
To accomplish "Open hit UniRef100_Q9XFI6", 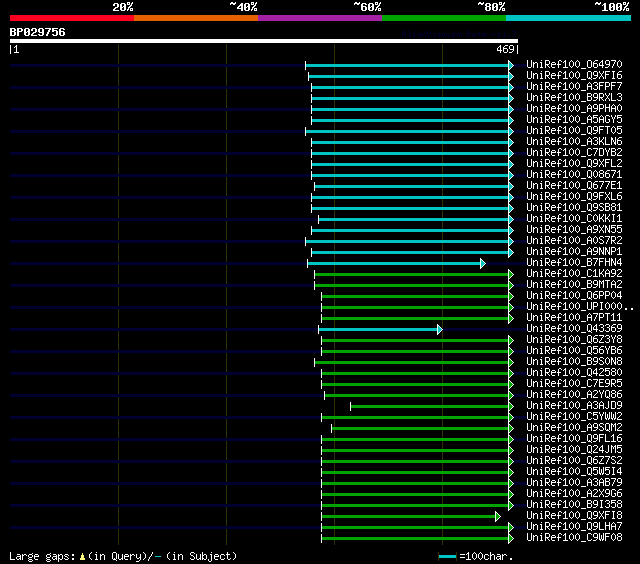I will point(574,75).
